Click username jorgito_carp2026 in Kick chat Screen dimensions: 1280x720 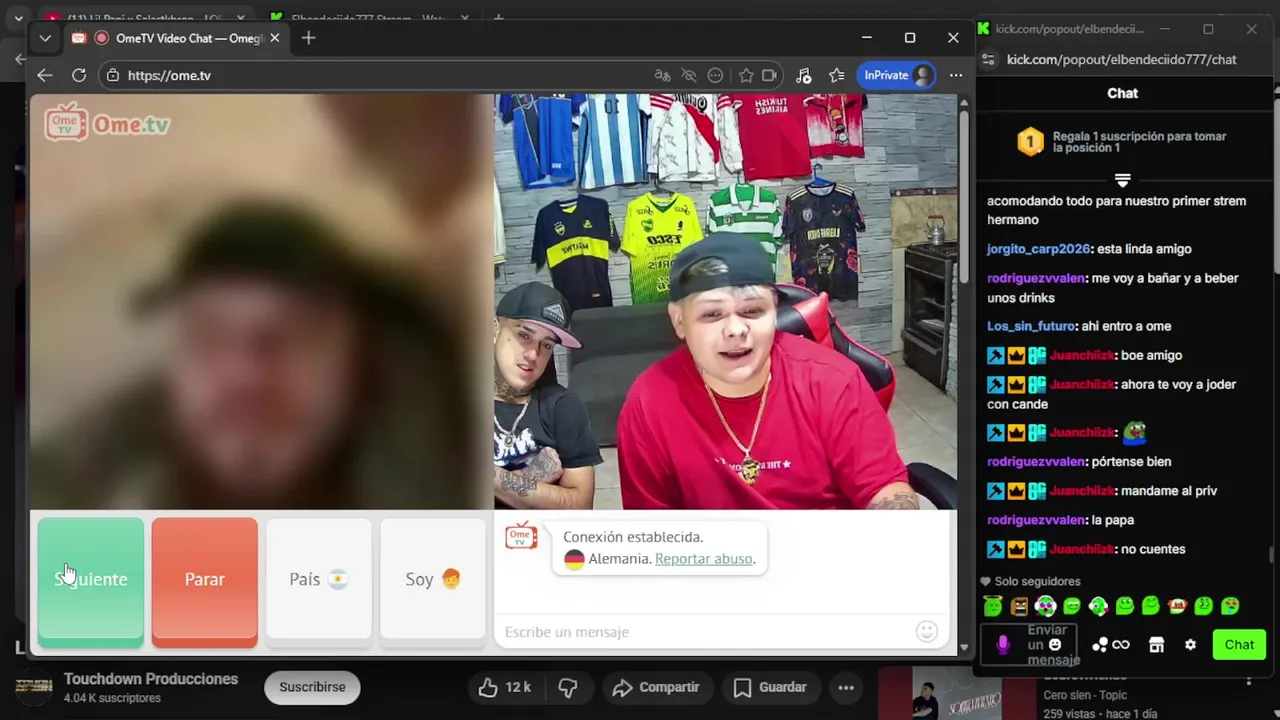click(1038, 249)
